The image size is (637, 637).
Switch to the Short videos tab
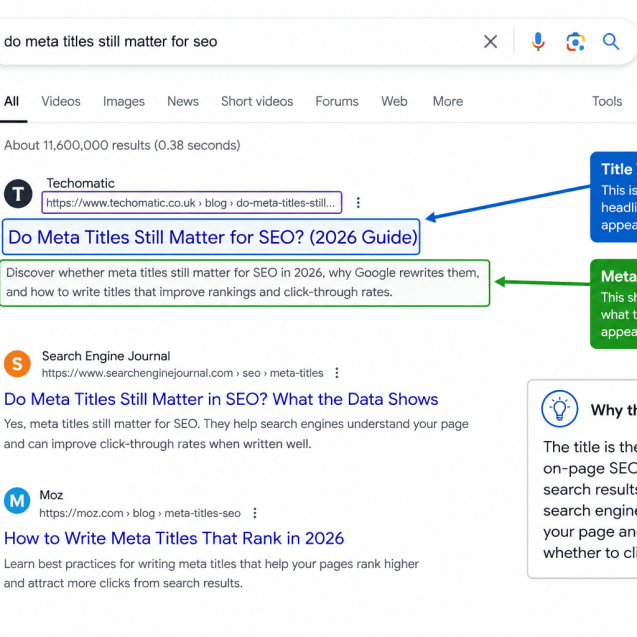(257, 101)
